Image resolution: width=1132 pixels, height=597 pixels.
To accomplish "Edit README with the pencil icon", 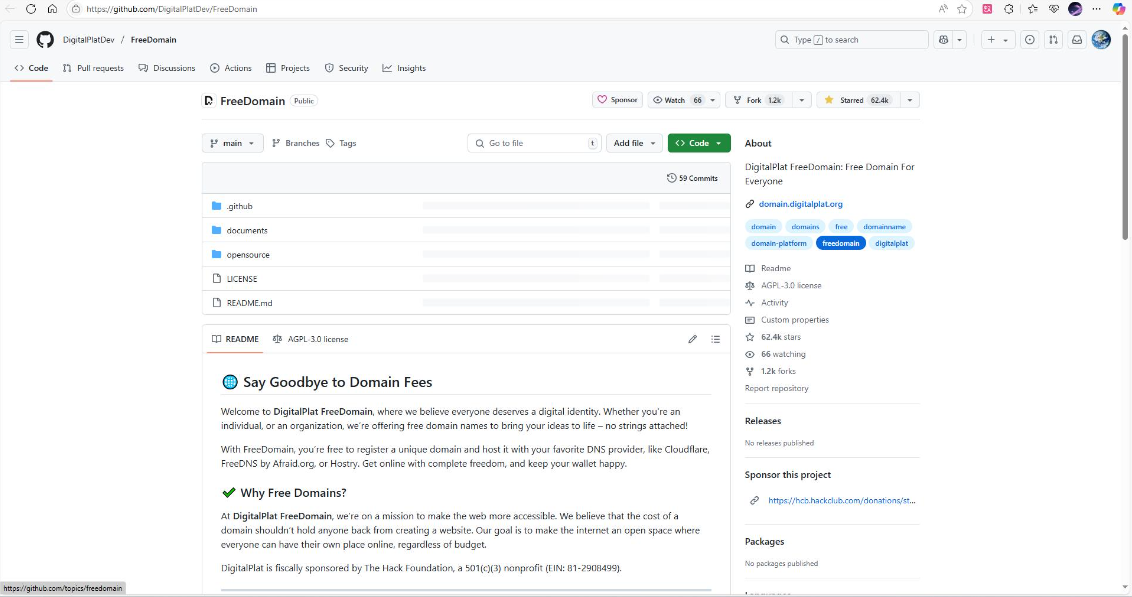I will click(692, 339).
